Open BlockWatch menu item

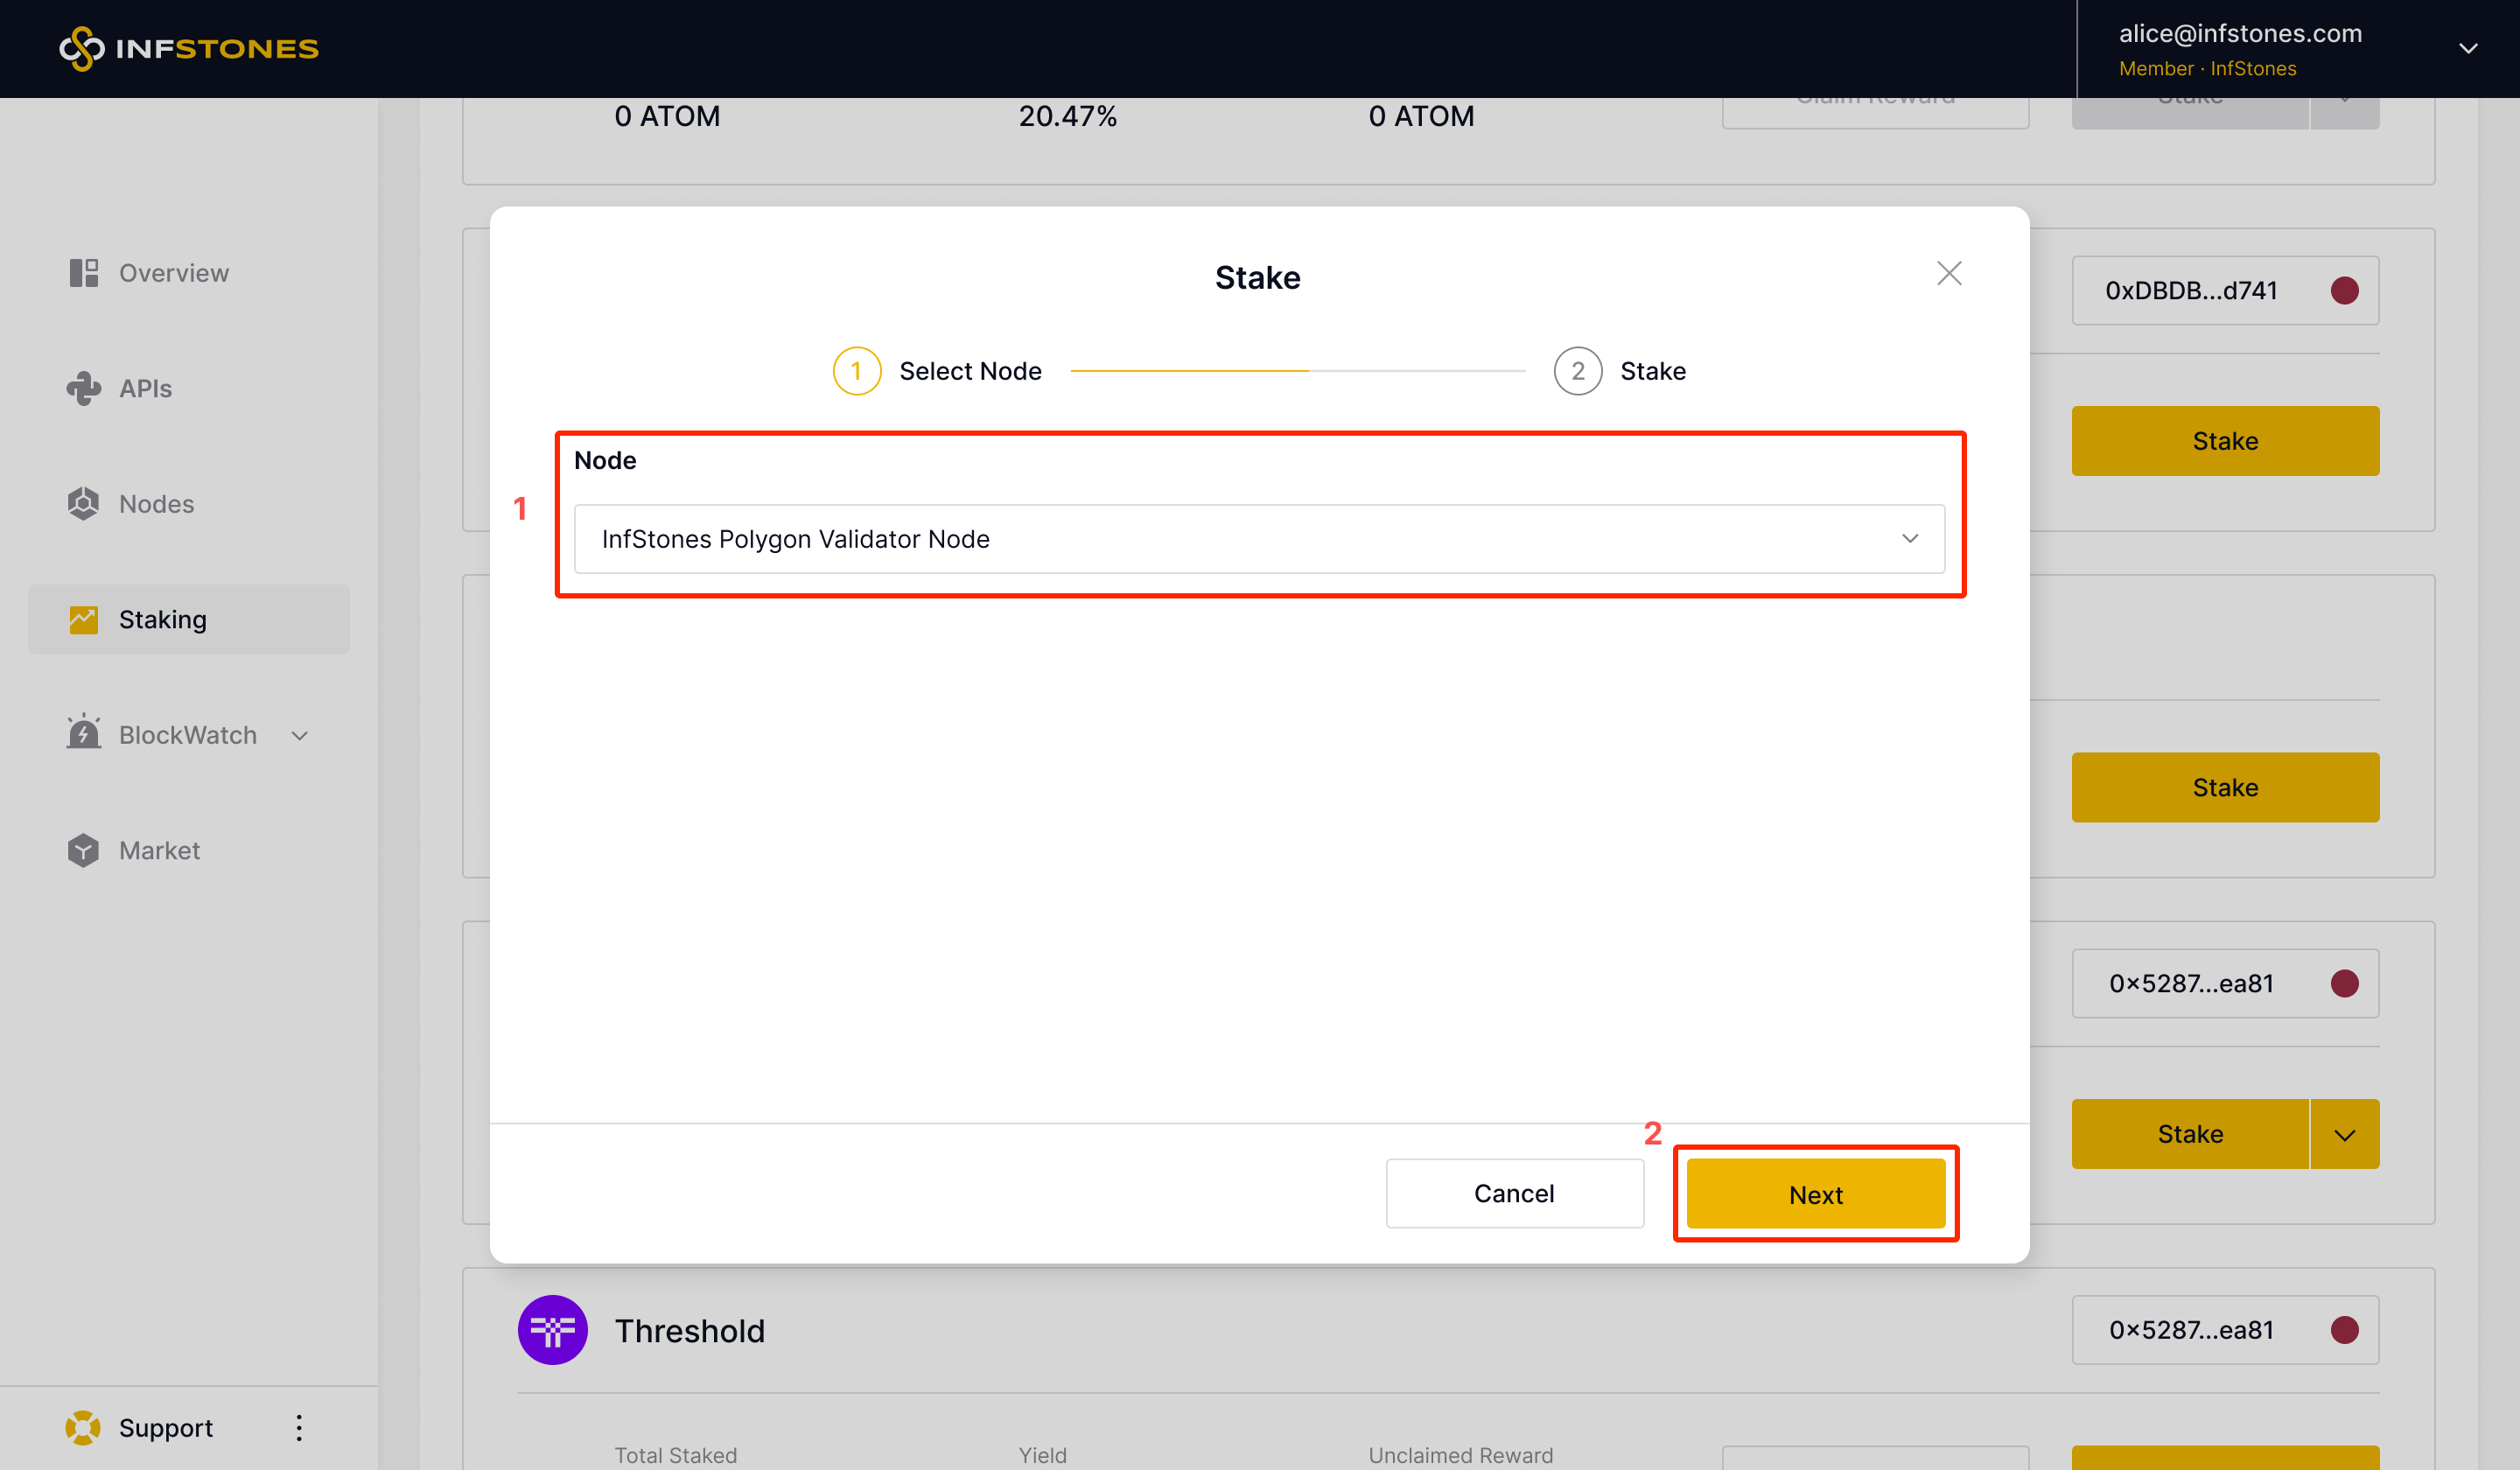[x=189, y=735]
